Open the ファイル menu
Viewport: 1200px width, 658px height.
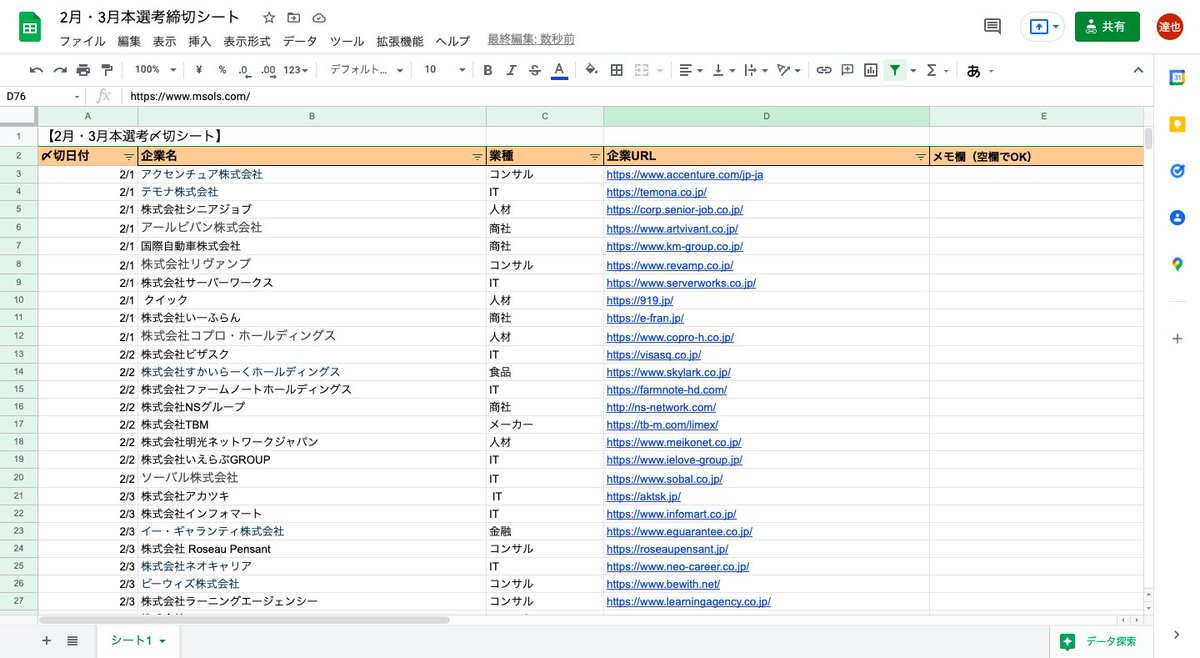coord(82,41)
